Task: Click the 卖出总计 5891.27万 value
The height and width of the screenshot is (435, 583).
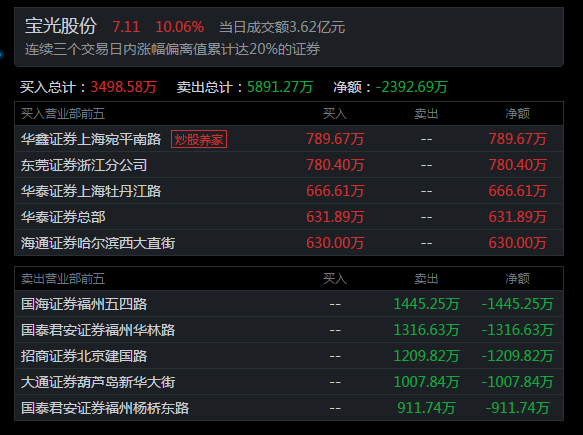Action: coord(280,87)
